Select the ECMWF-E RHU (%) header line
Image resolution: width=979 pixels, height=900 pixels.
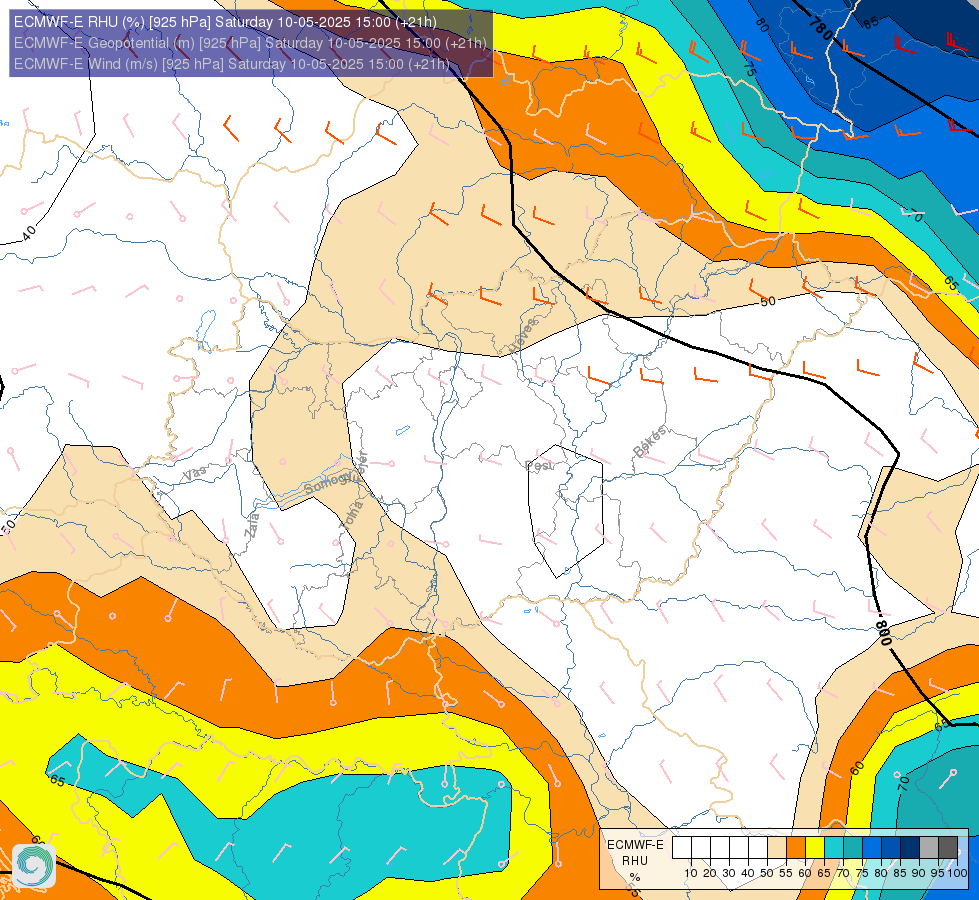point(225,22)
